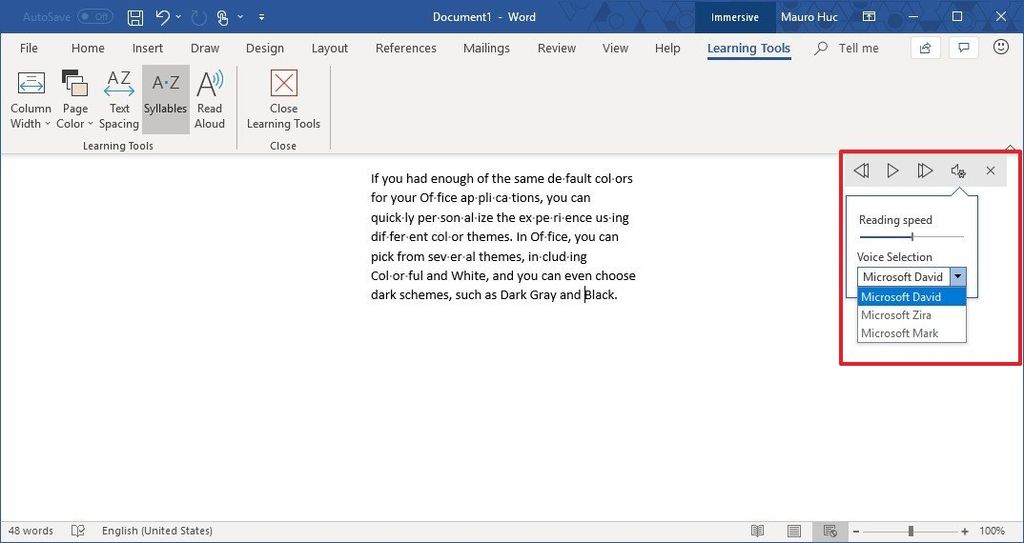Click the Tell me search box
1024x543 pixels.
[847, 48]
